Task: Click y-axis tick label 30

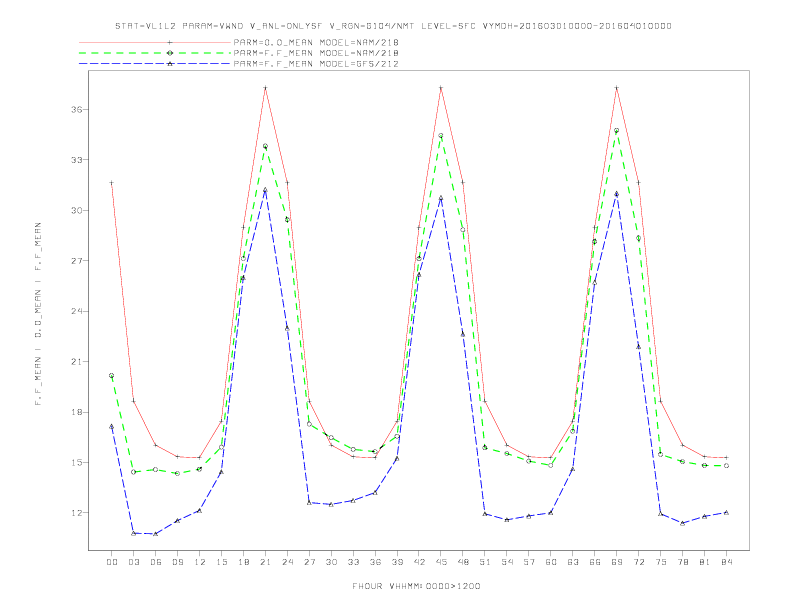Action: (77, 211)
